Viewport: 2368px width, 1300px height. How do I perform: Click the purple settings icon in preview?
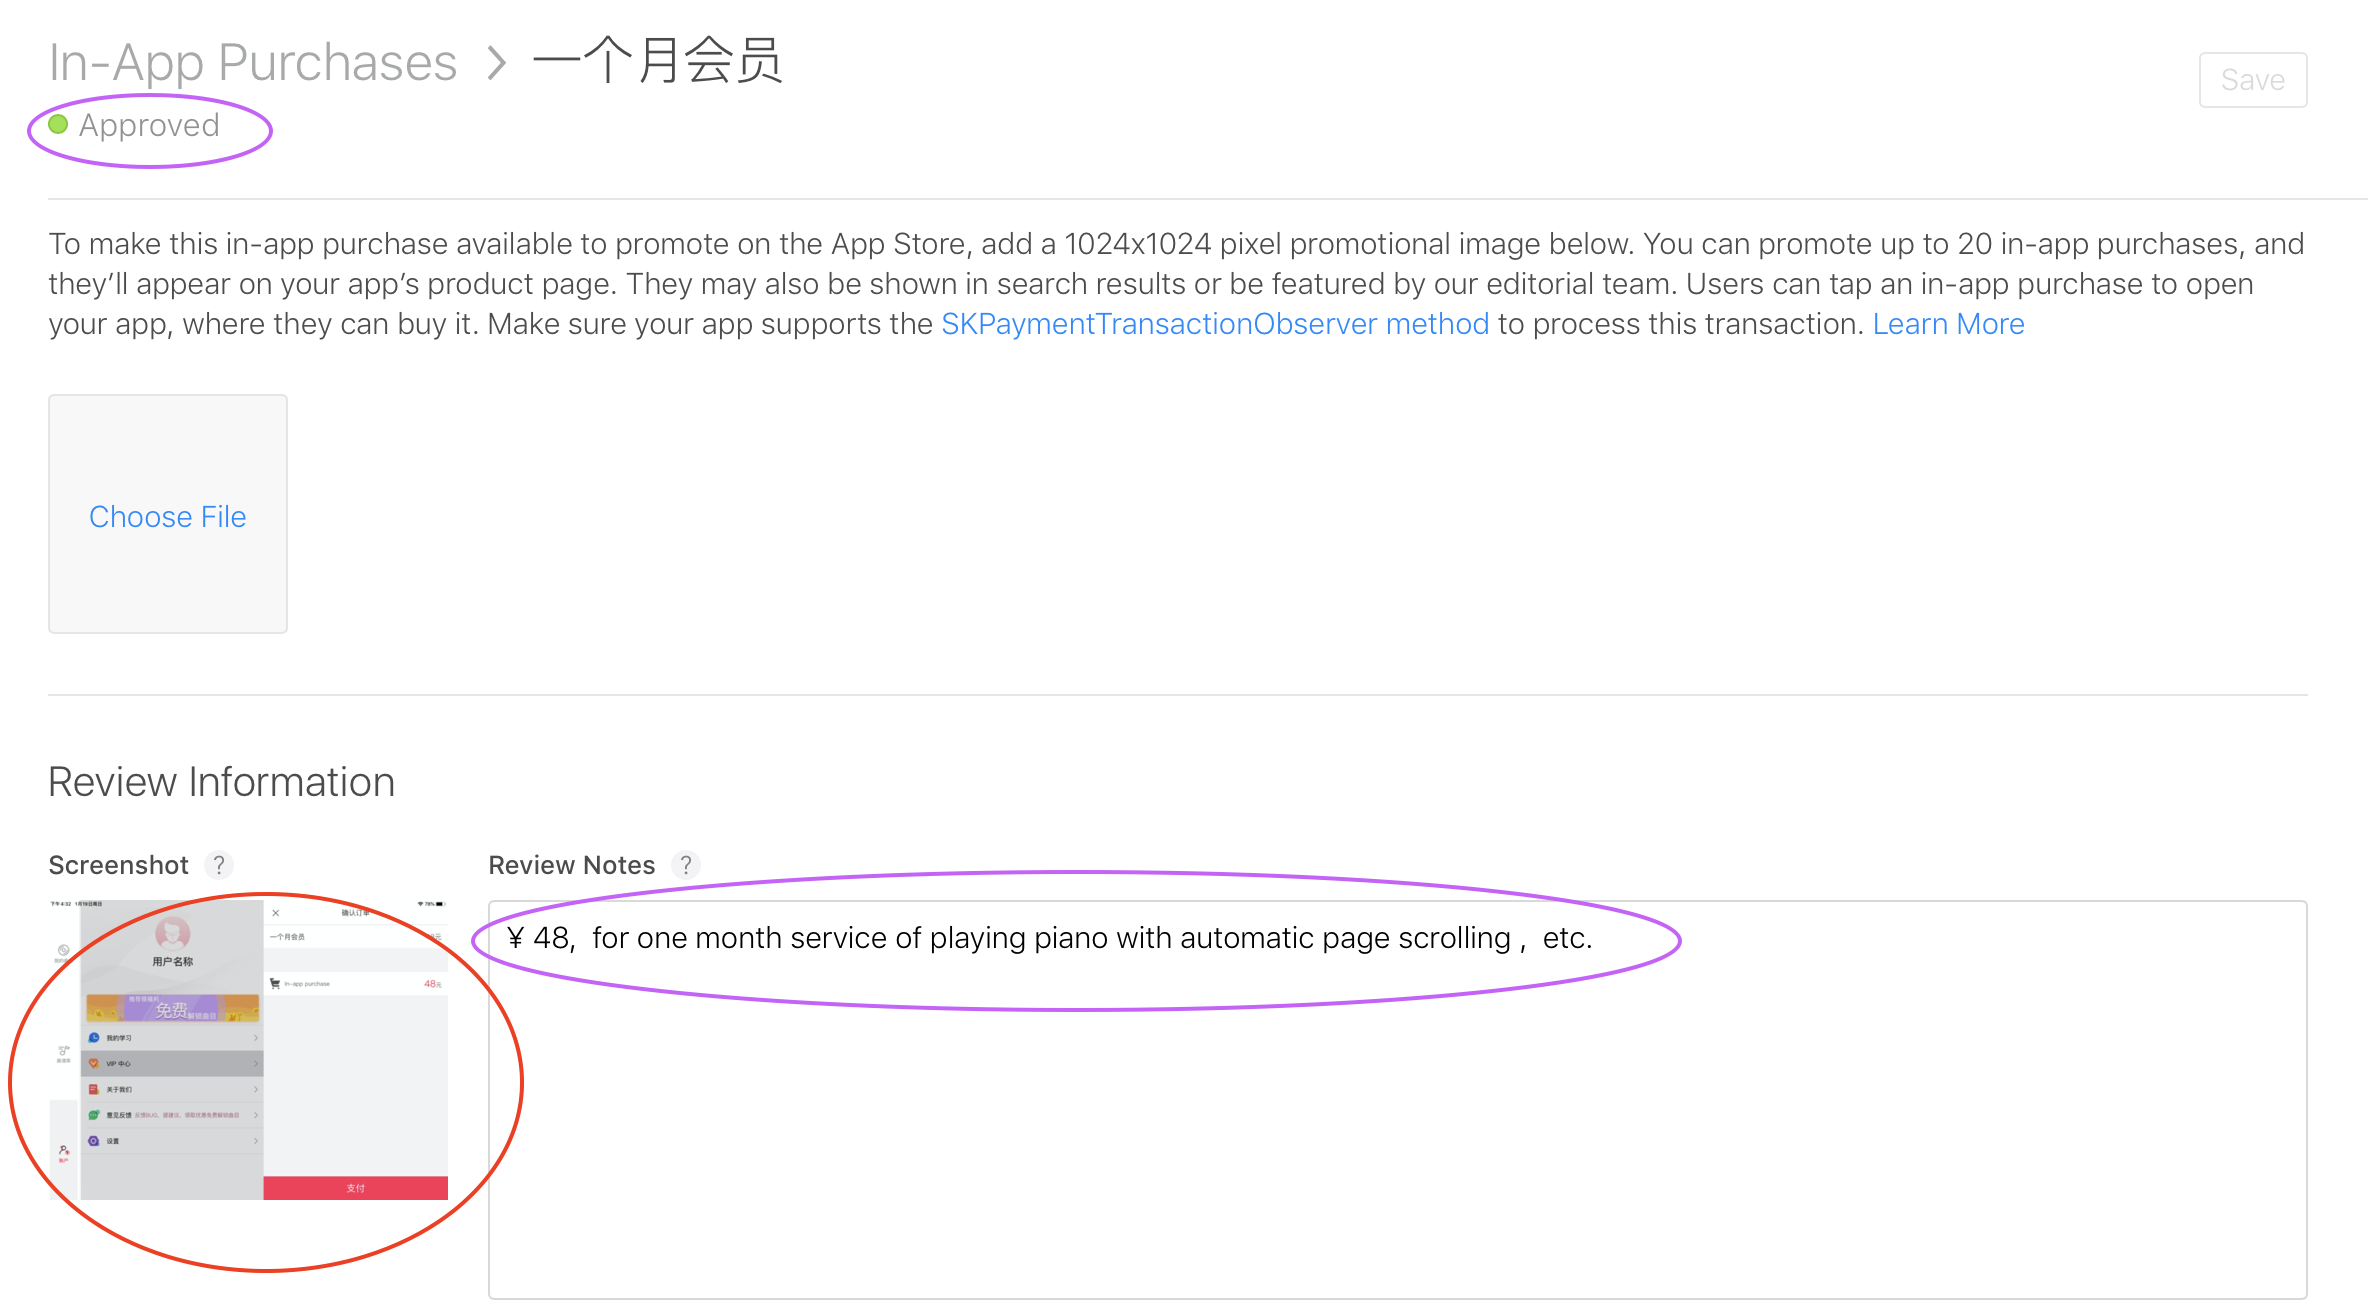pos(94,1141)
